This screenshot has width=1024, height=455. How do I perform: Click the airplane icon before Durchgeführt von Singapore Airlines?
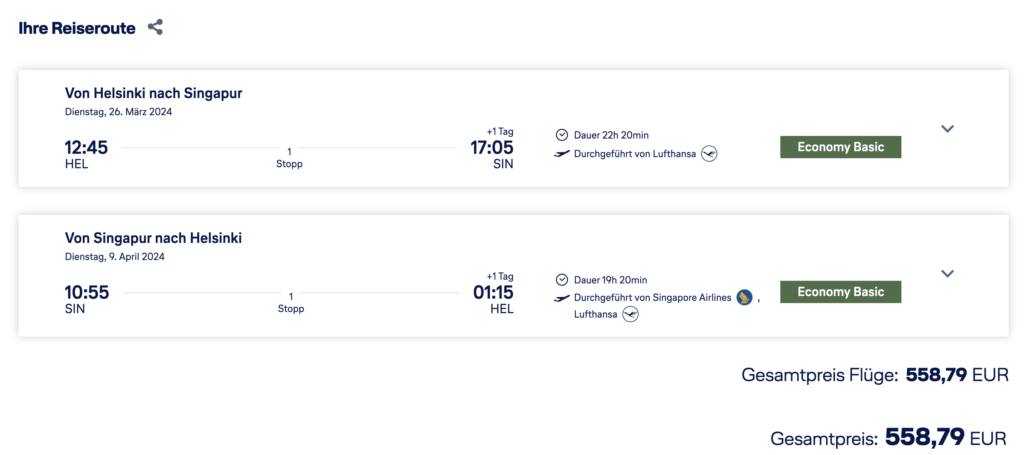(561, 298)
